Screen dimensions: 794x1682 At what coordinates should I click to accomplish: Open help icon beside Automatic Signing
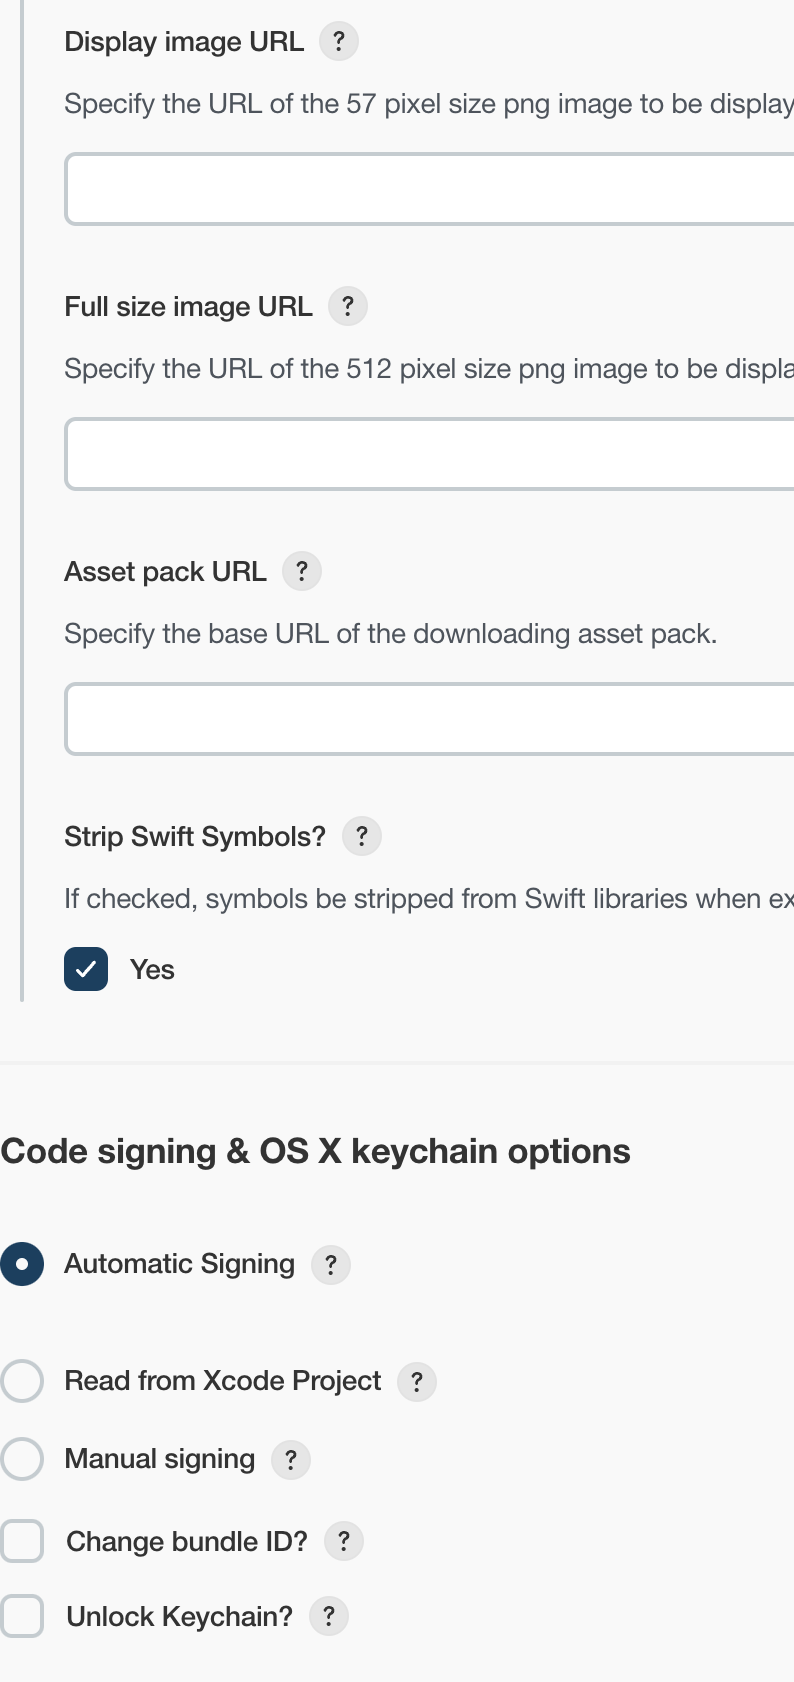tap(331, 1265)
